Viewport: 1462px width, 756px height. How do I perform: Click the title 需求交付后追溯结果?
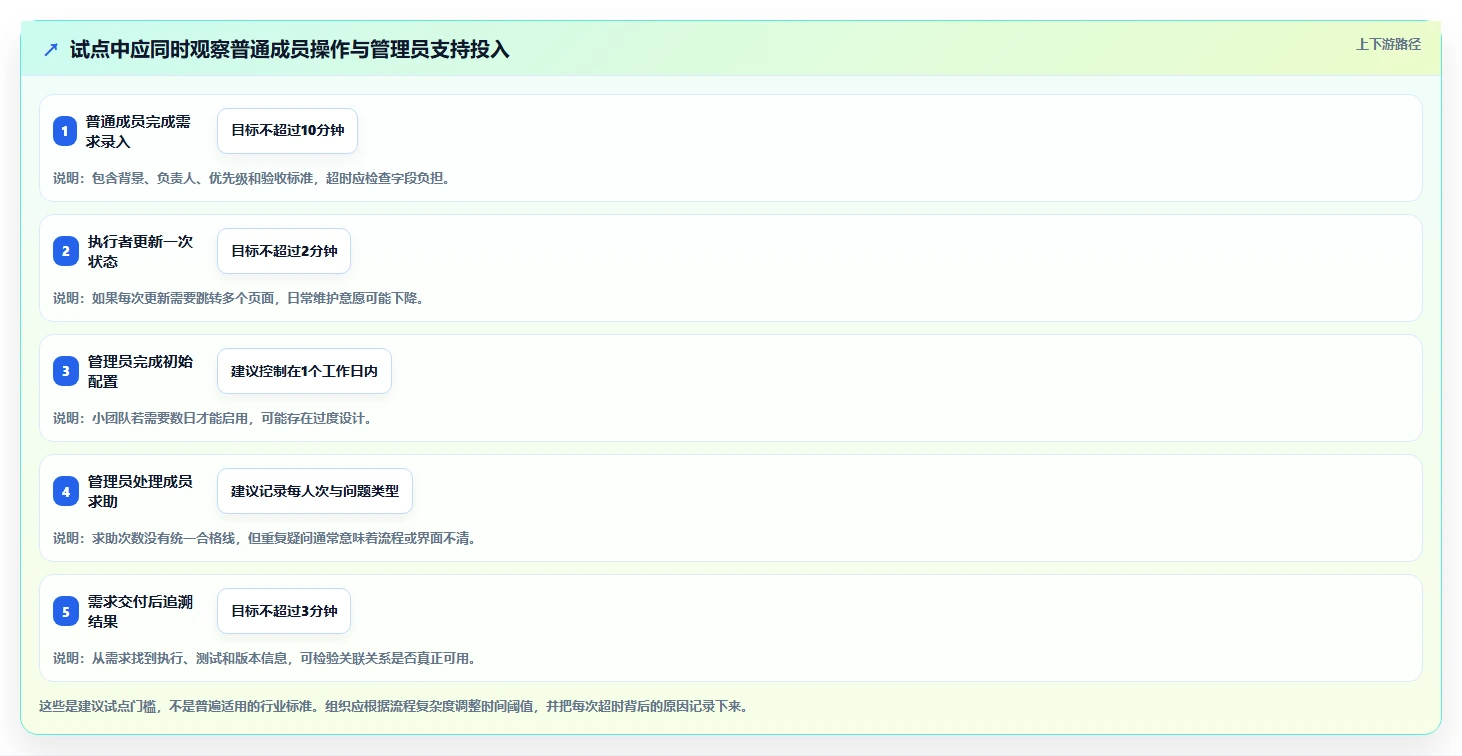140,611
